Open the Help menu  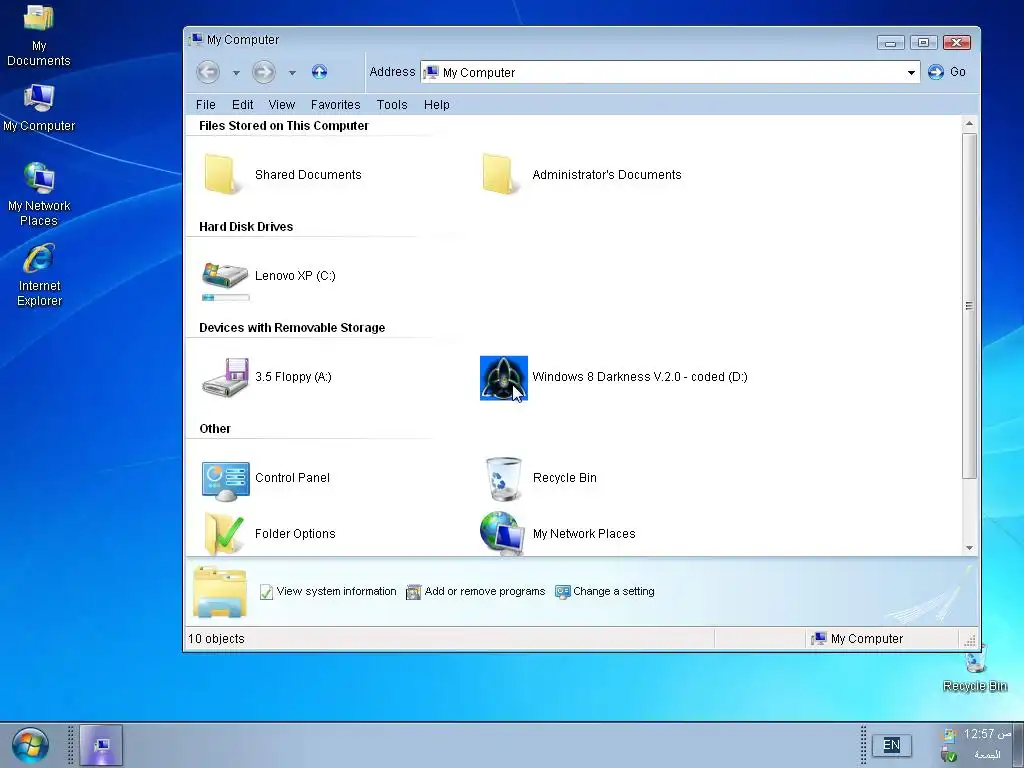[x=437, y=104]
